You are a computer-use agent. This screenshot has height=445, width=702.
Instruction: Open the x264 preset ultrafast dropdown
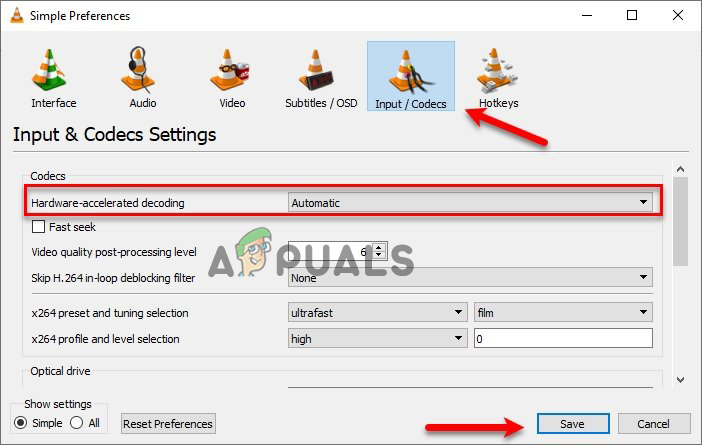tap(377, 312)
